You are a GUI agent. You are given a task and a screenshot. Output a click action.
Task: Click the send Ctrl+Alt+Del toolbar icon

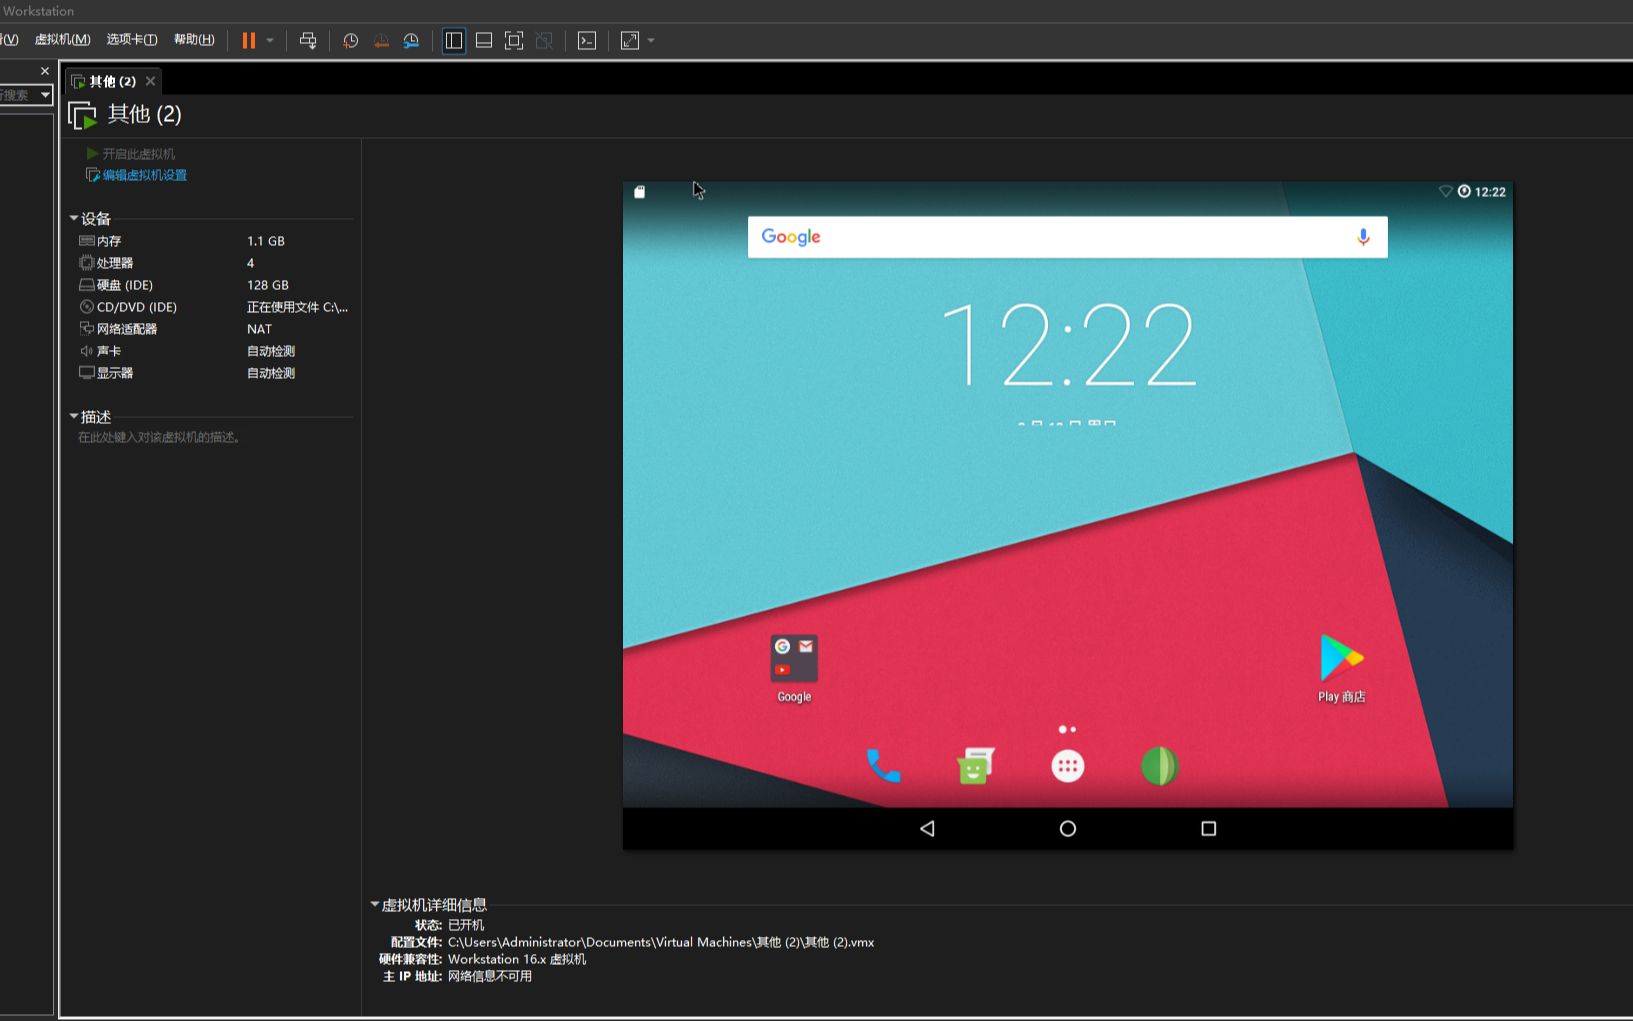pyautogui.click(x=308, y=41)
